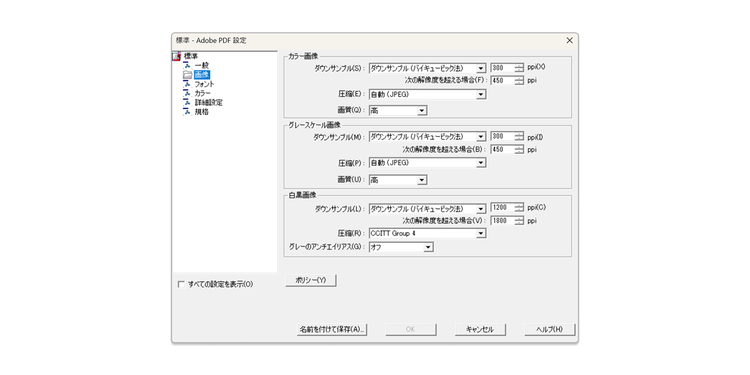The height and width of the screenshot is (375, 750).
Task: Click grayscale 300 ppi input field
Action: (503, 136)
